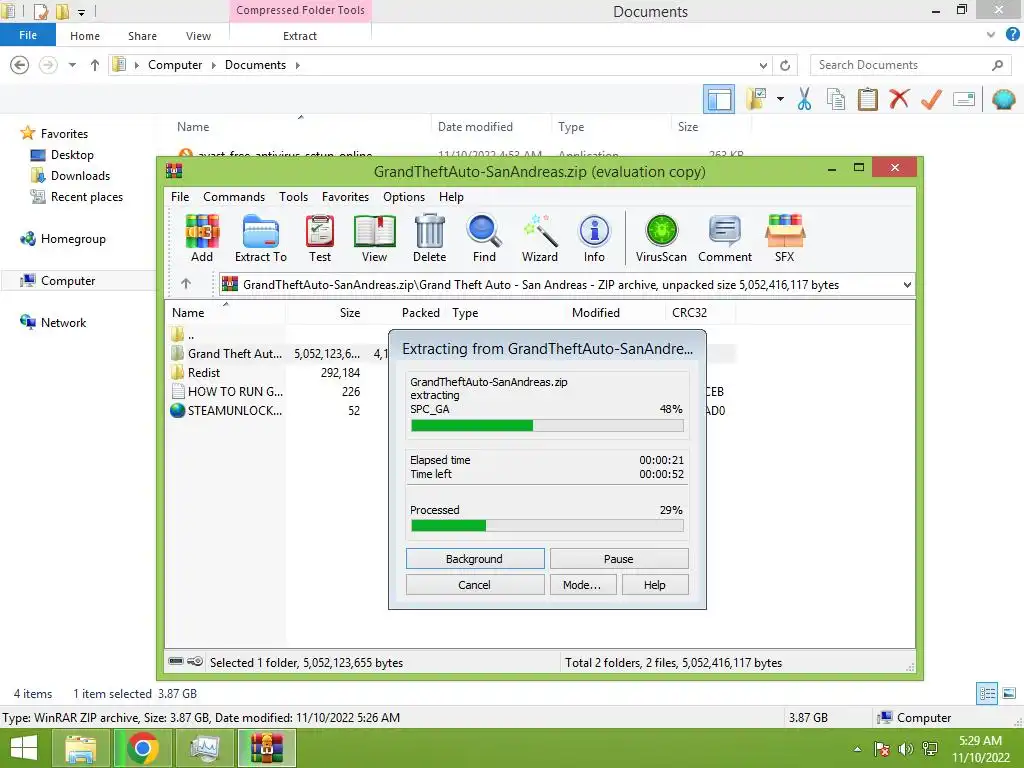This screenshot has width=1024, height=768.
Task: Expand the ribbon chevron in Explorer
Action: point(991,35)
